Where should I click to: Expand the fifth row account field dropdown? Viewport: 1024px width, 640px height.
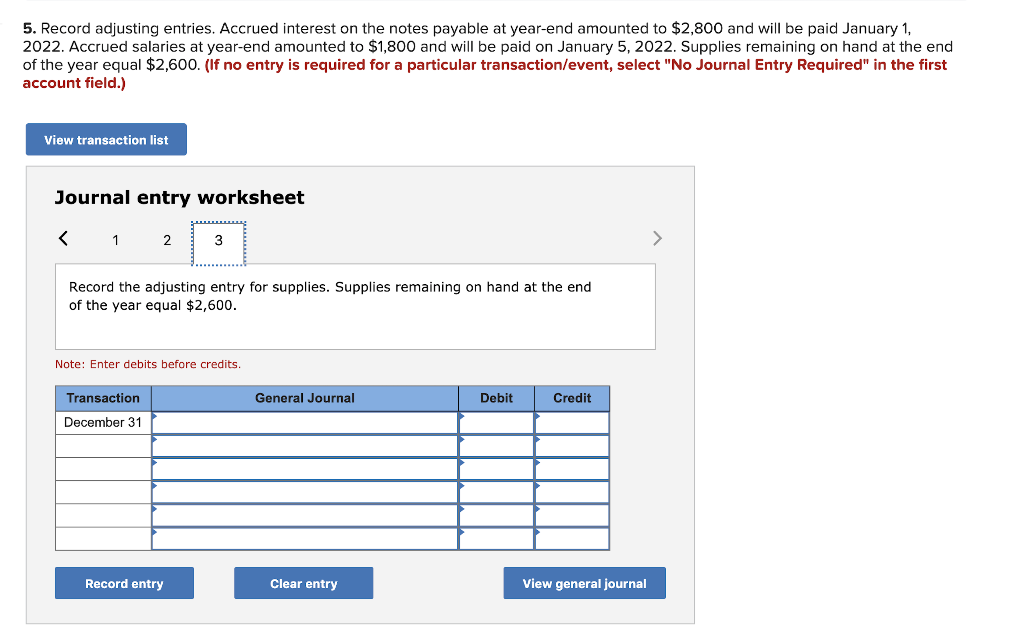(304, 514)
